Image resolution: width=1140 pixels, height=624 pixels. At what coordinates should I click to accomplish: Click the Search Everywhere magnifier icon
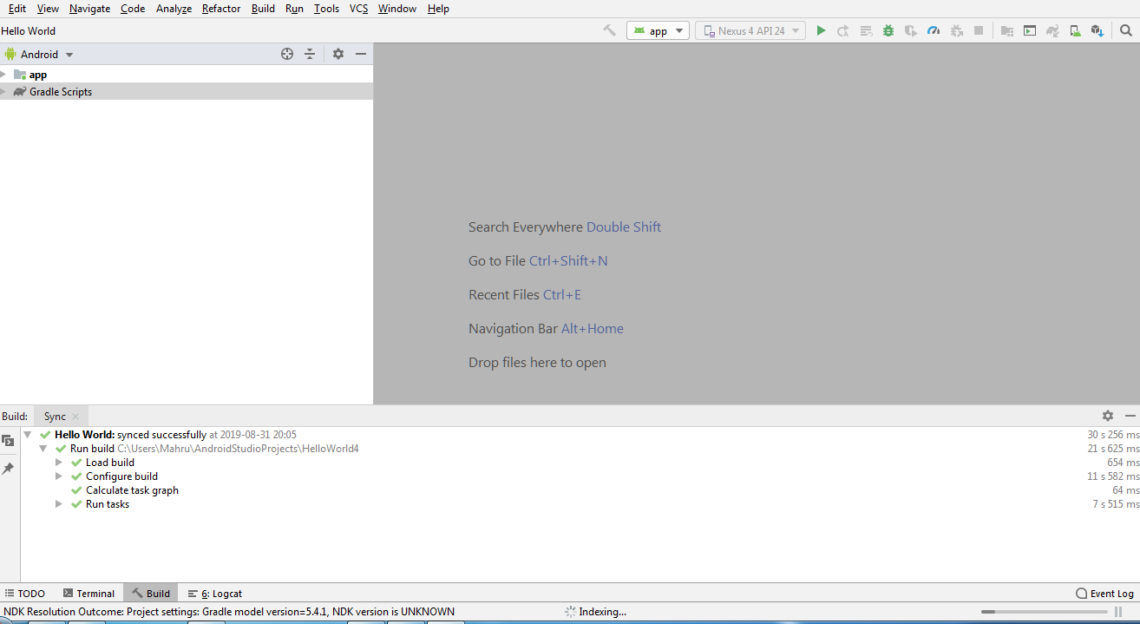pos(1126,31)
